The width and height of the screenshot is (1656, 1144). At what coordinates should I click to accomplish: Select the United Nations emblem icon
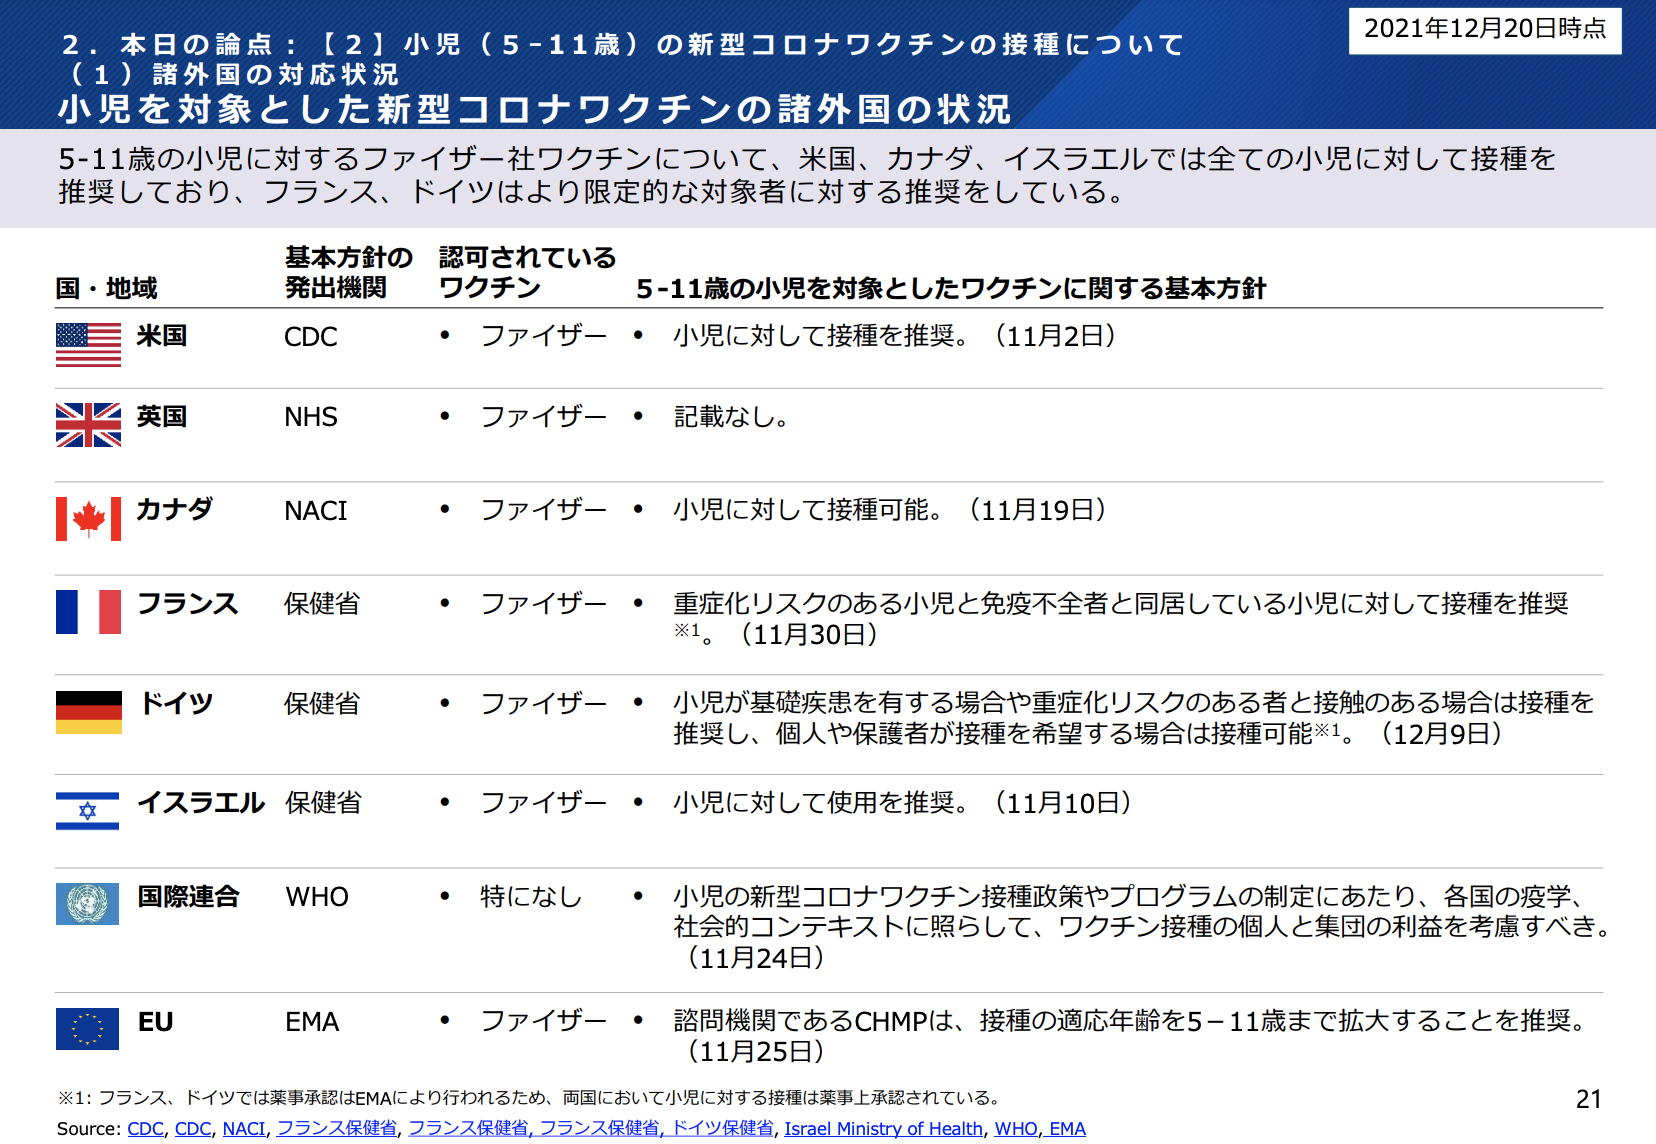coord(88,904)
